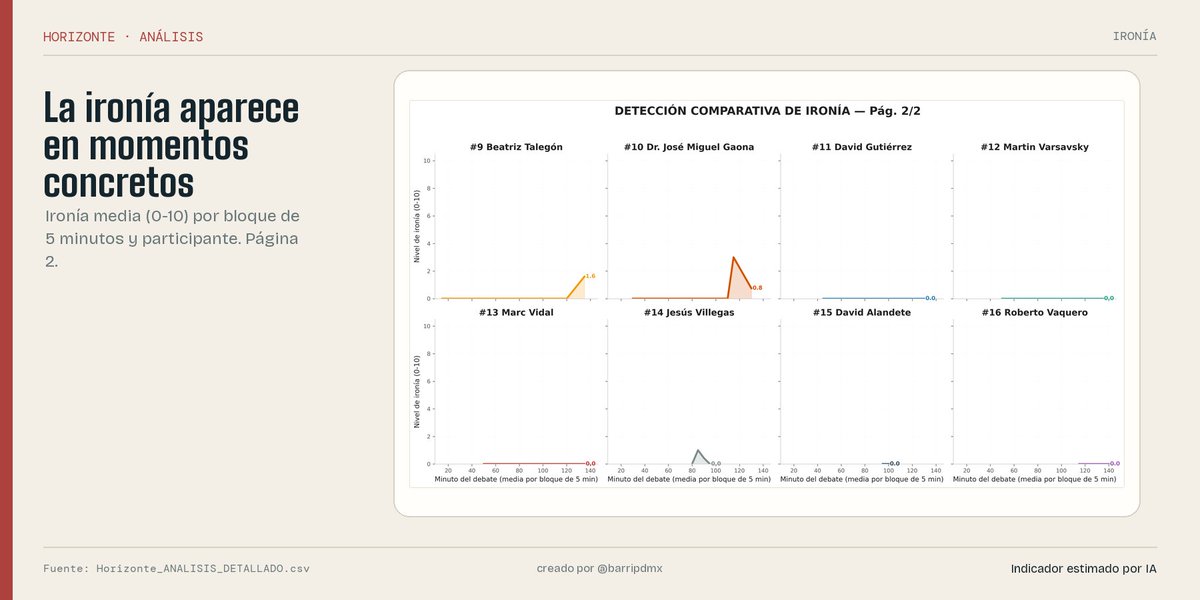The image size is (1200, 600).
Task: Click the 0.0 end value in Roberto Vaquero chart
Action: point(1115,464)
